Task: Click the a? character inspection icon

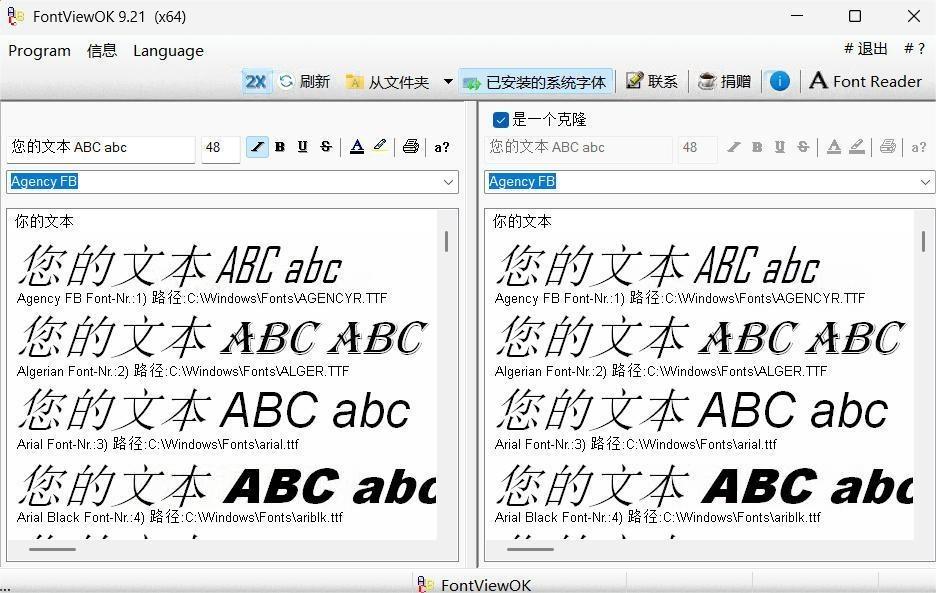Action: click(441, 147)
